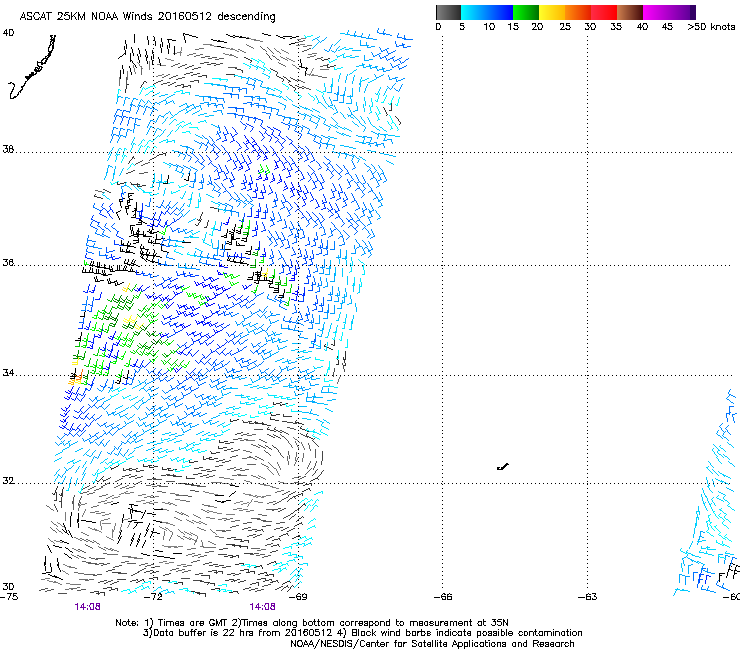Viewport: 740px width, 650px height.
Task: Click the gray 0-5 knots legend swatch
Action: click(448, 12)
